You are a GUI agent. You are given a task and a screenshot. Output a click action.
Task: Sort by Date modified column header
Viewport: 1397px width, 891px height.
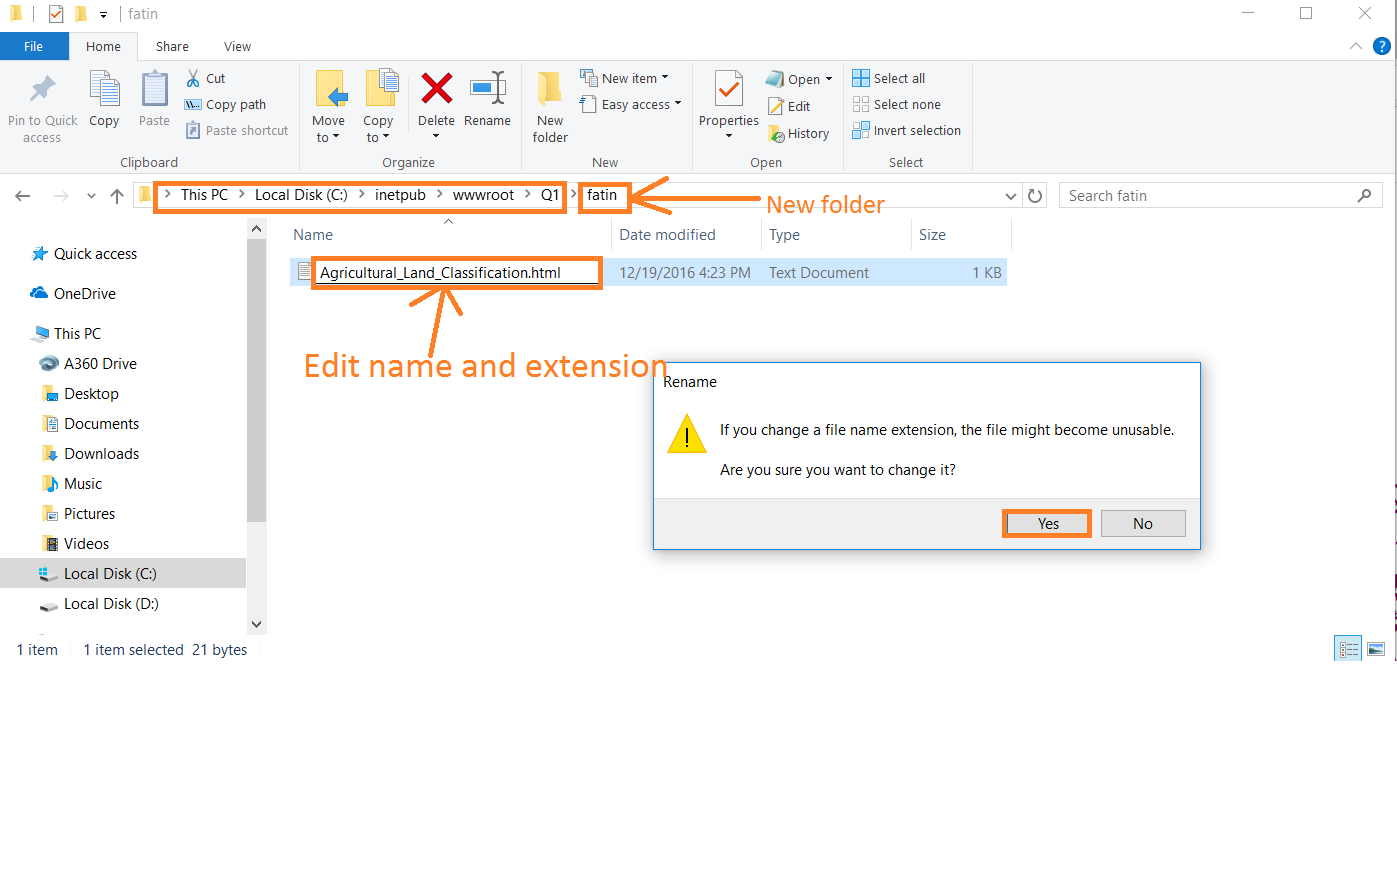coord(668,235)
